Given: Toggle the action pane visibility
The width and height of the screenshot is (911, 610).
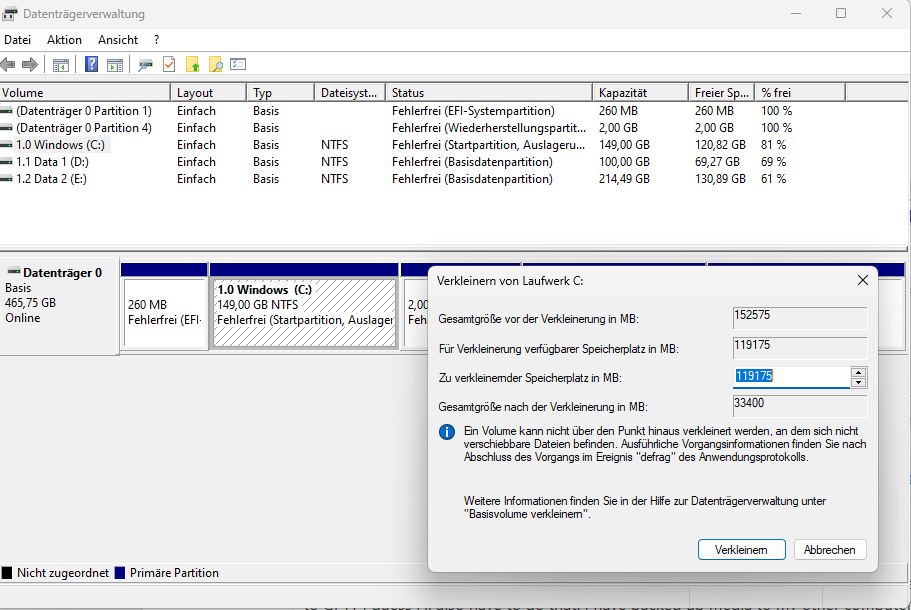Looking at the screenshot, I should point(115,63).
